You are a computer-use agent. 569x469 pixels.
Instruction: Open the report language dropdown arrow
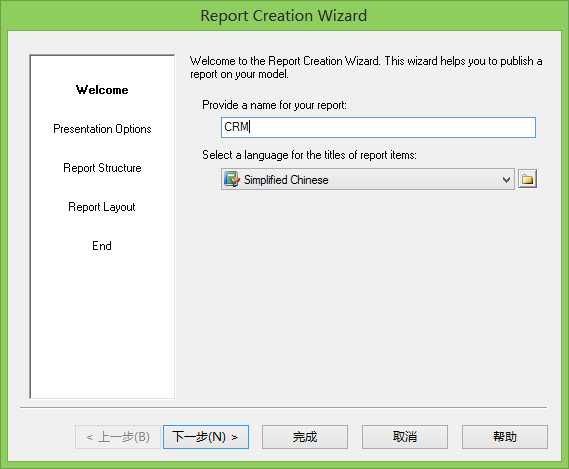506,179
